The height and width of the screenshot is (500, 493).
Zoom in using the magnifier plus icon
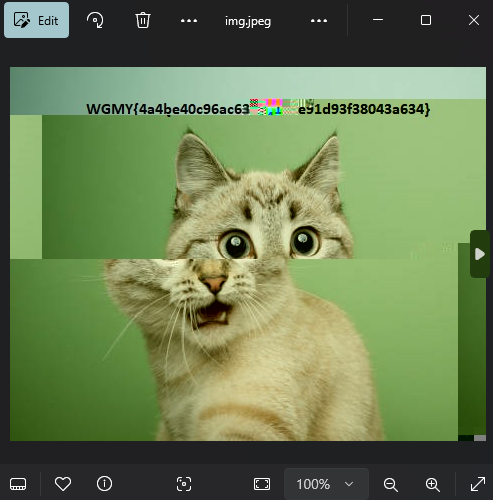(433, 484)
